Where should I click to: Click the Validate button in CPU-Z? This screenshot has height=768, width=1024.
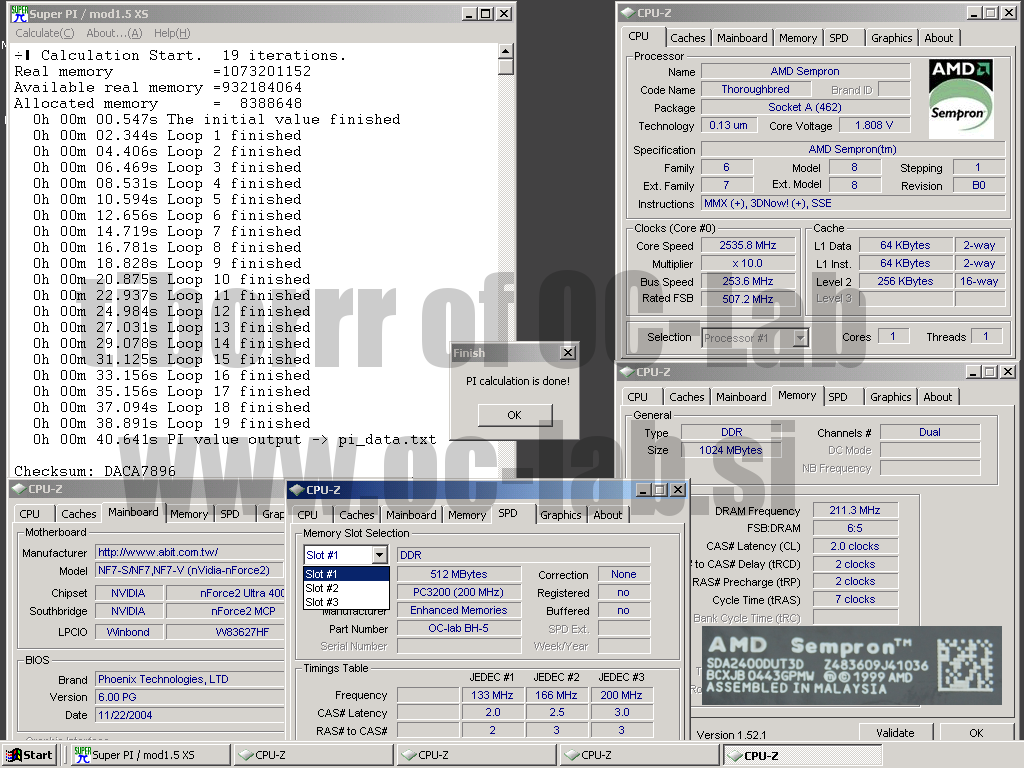pyautogui.click(x=895, y=733)
